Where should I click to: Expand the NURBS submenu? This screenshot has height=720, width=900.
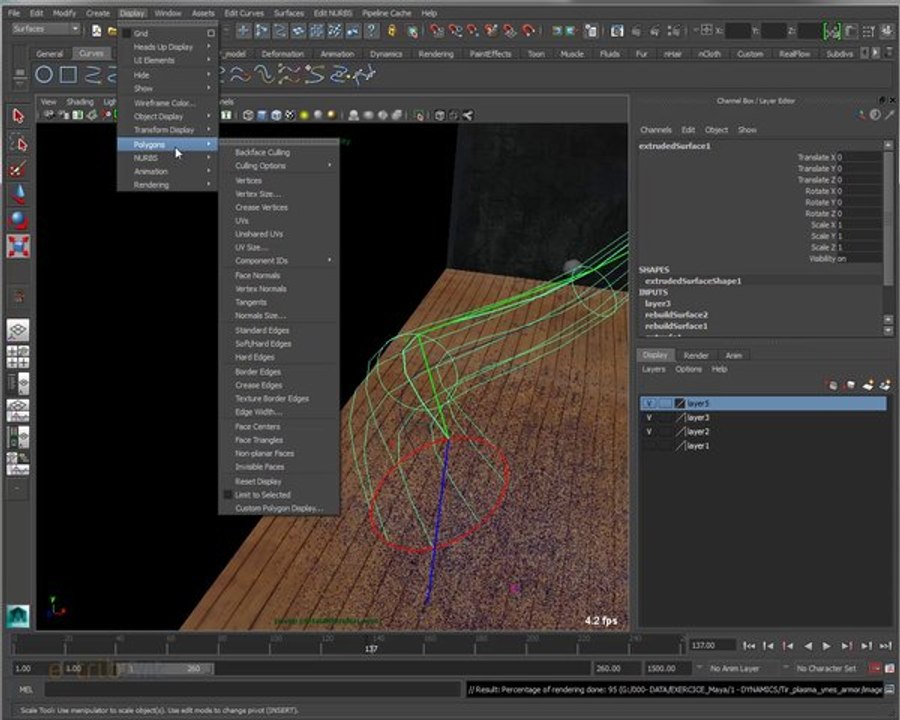pyautogui.click(x=167, y=158)
